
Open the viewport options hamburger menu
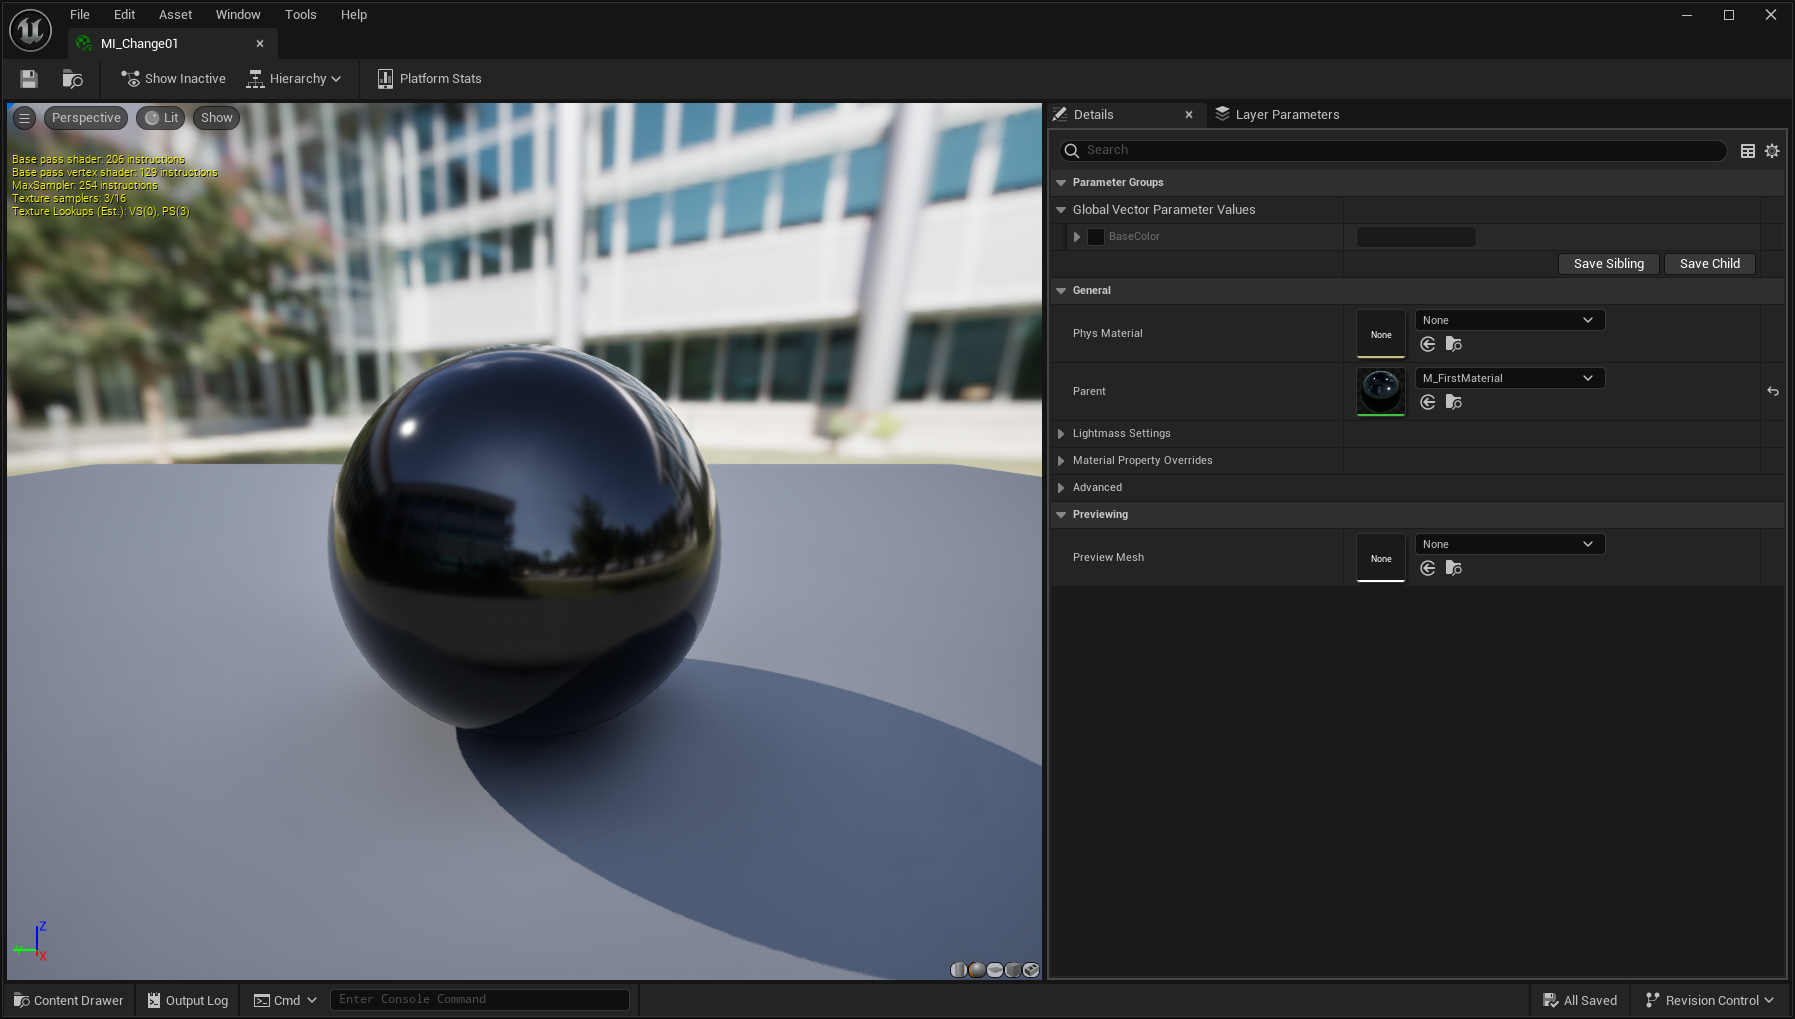[25, 118]
